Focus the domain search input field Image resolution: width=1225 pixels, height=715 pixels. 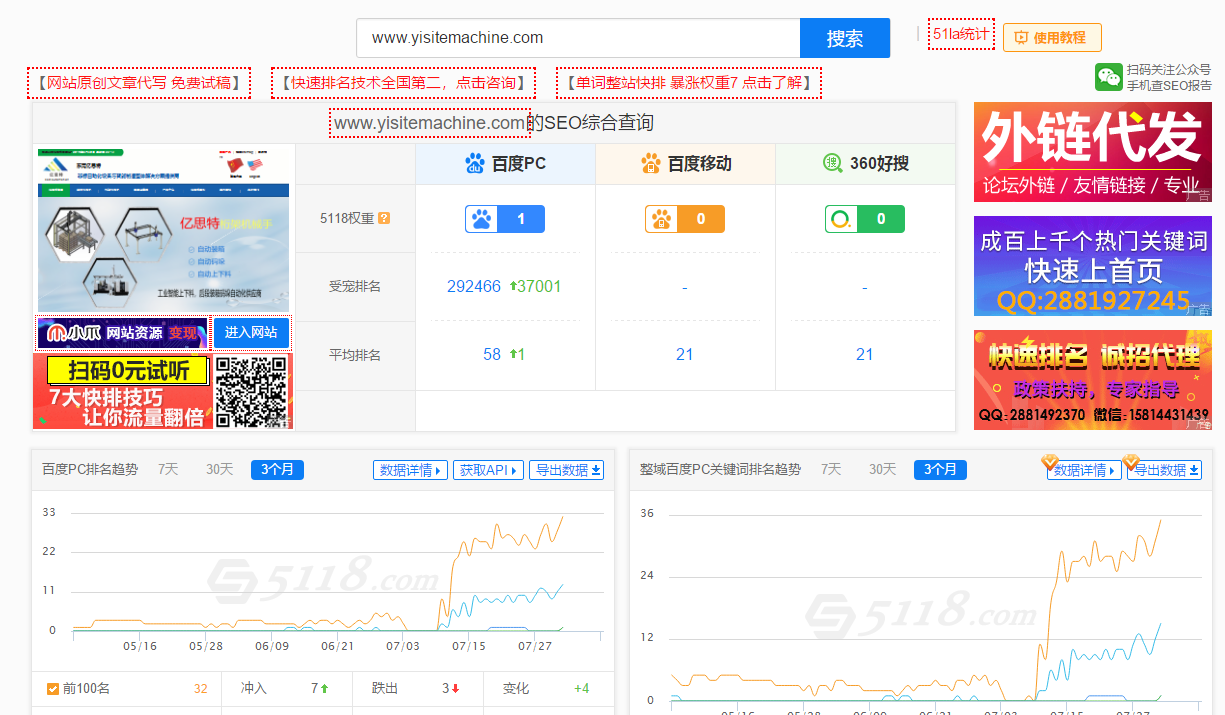pos(578,38)
